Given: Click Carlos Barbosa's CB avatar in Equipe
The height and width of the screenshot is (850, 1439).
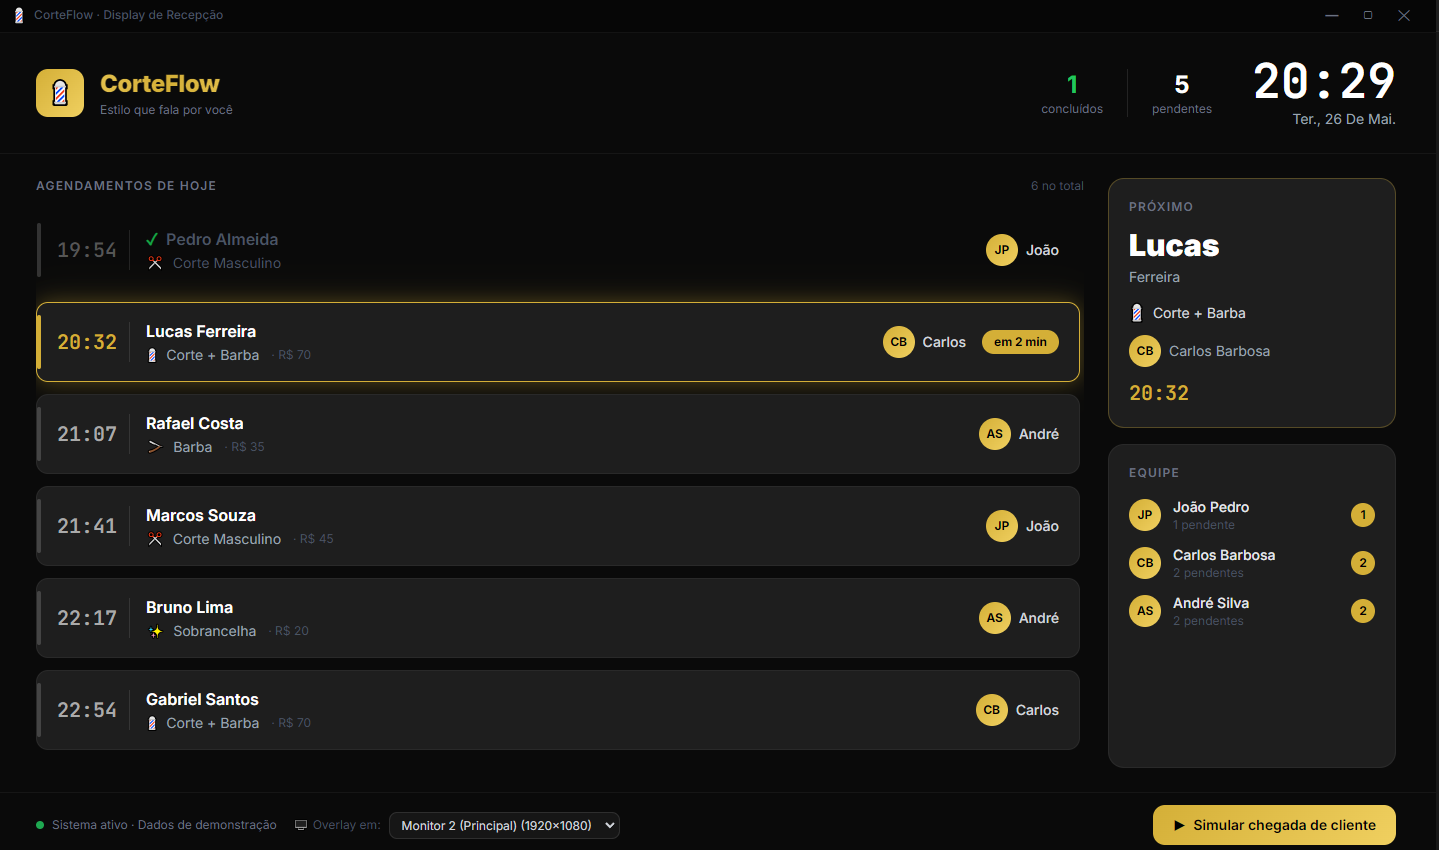Looking at the screenshot, I should click(1145, 563).
